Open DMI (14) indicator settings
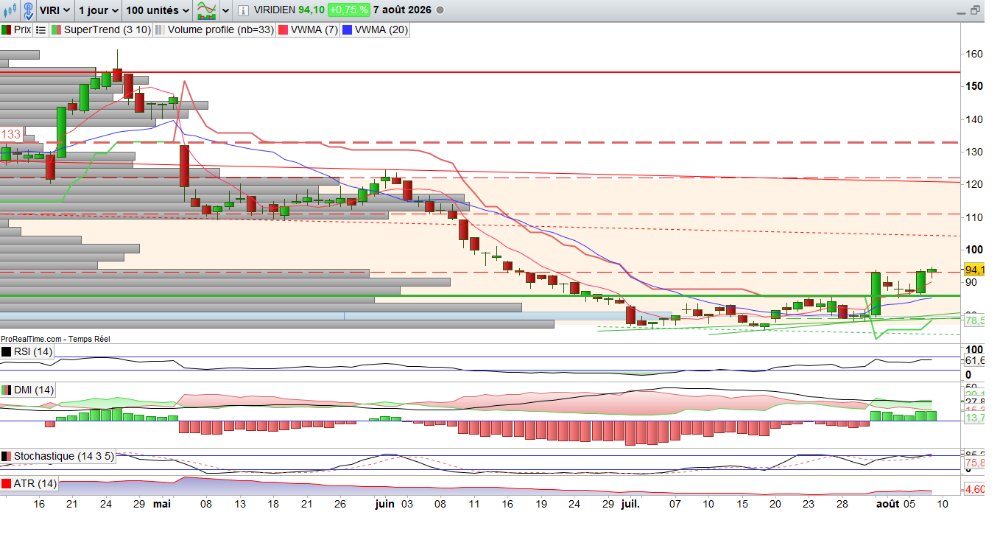 pyautogui.click(x=28, y=390)
